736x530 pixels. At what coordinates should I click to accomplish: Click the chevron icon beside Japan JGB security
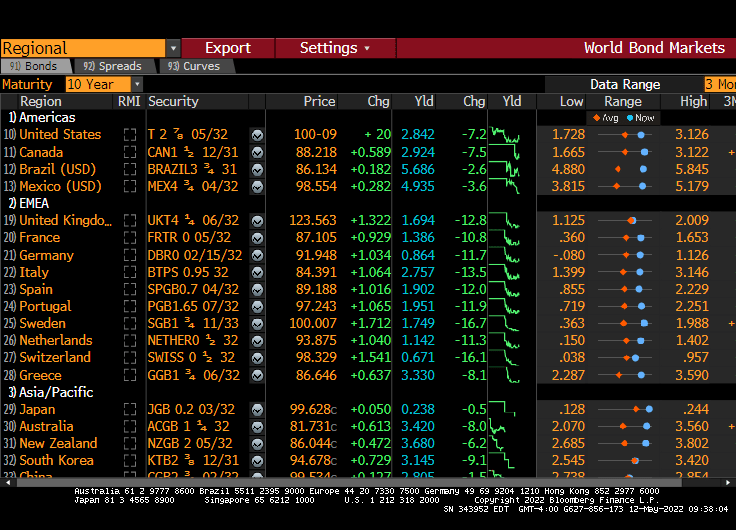tap(257, 409)
